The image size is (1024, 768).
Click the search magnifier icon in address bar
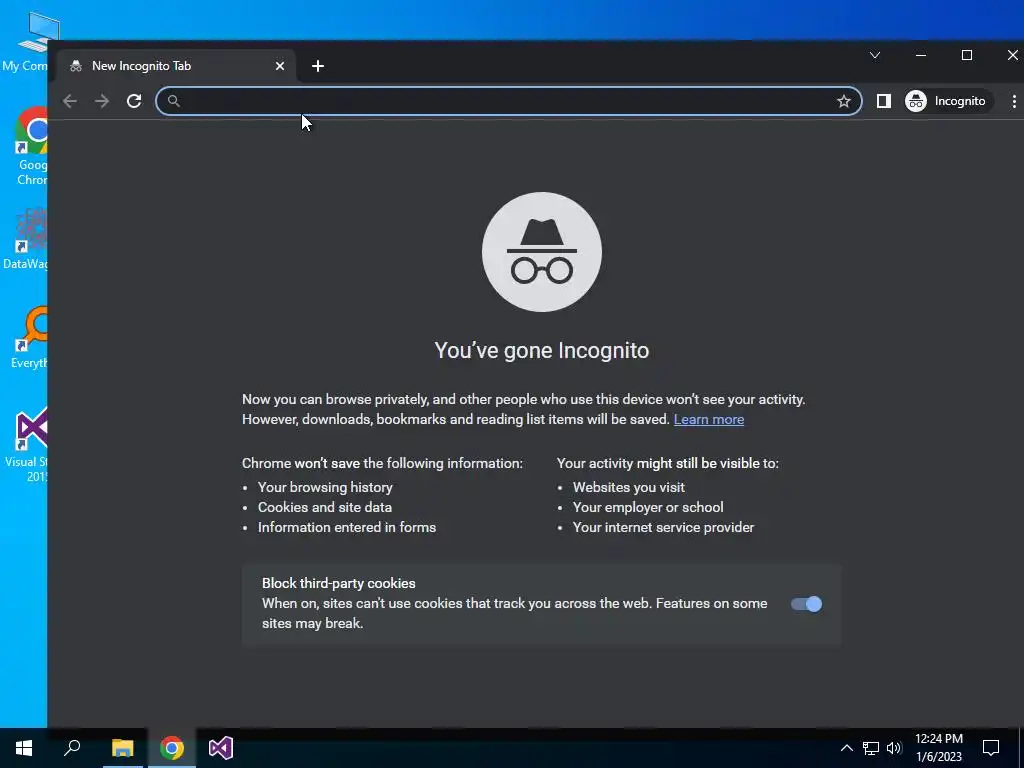tap(174, 101)
